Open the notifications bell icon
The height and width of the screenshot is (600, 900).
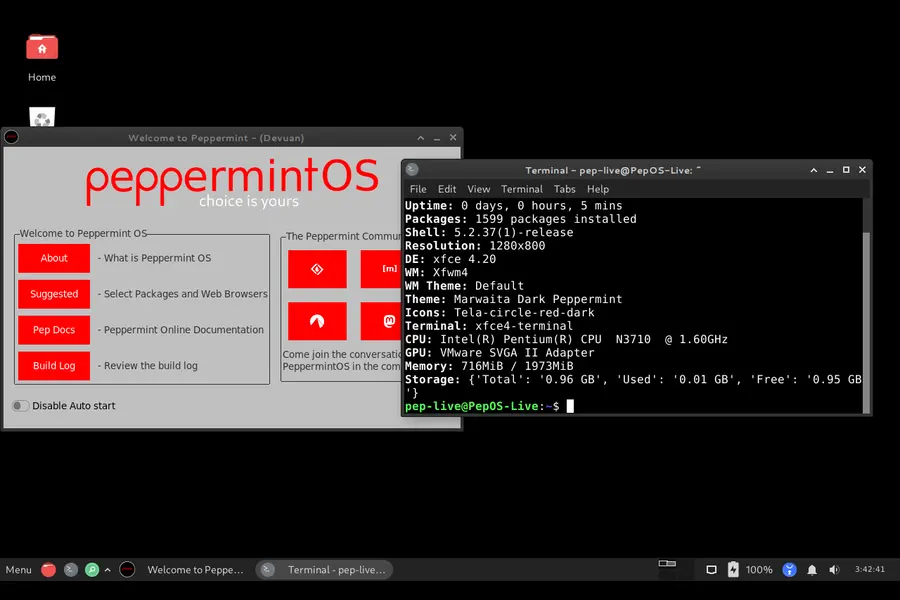click(812, 570)
